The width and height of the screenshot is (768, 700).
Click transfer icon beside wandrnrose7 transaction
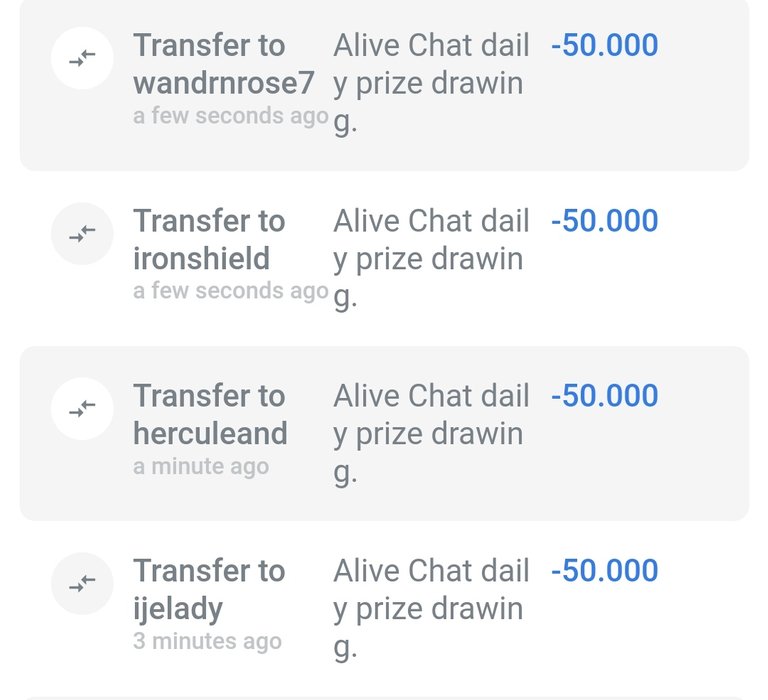[82, 58]
